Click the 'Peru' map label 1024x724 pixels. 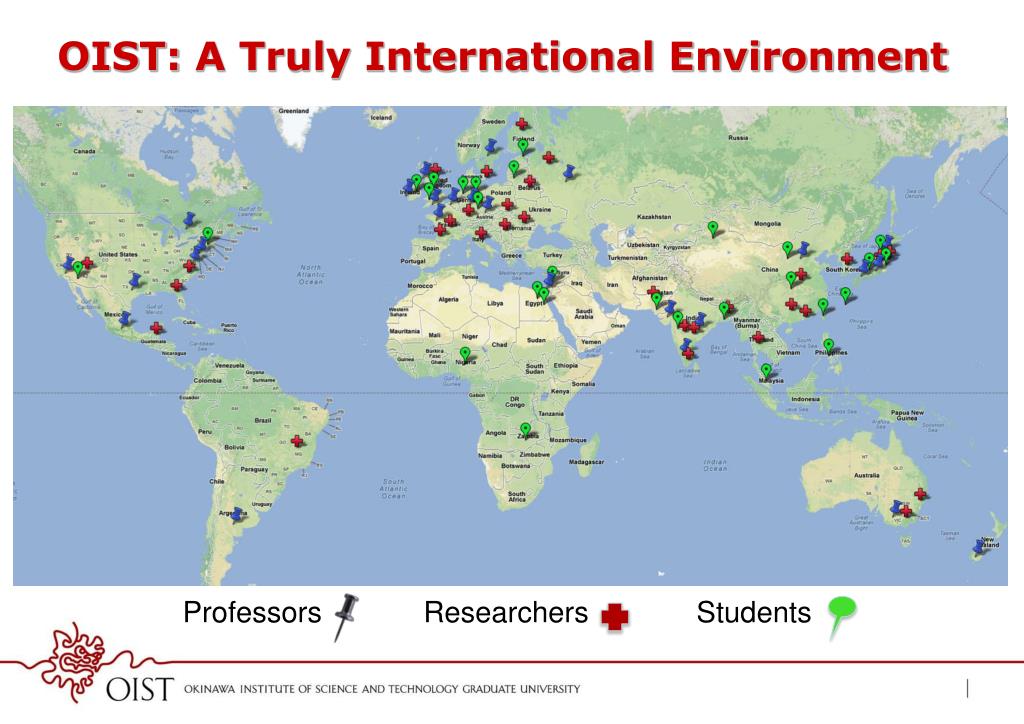point(205,432)
